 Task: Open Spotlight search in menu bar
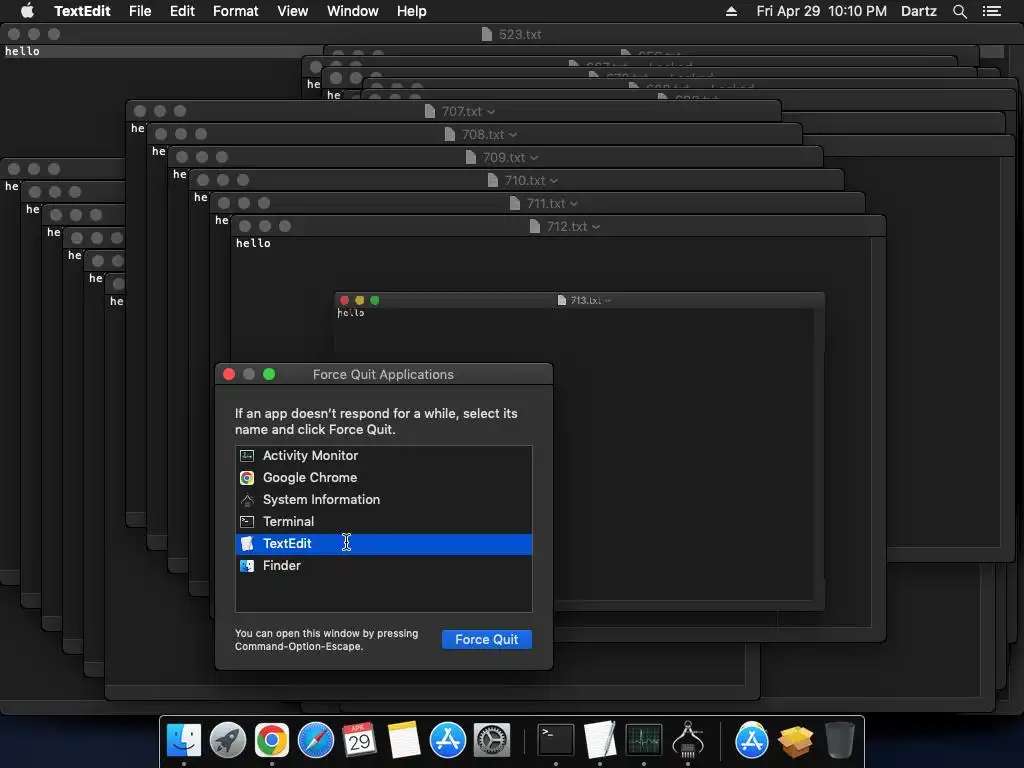click(x=959, y=11)
